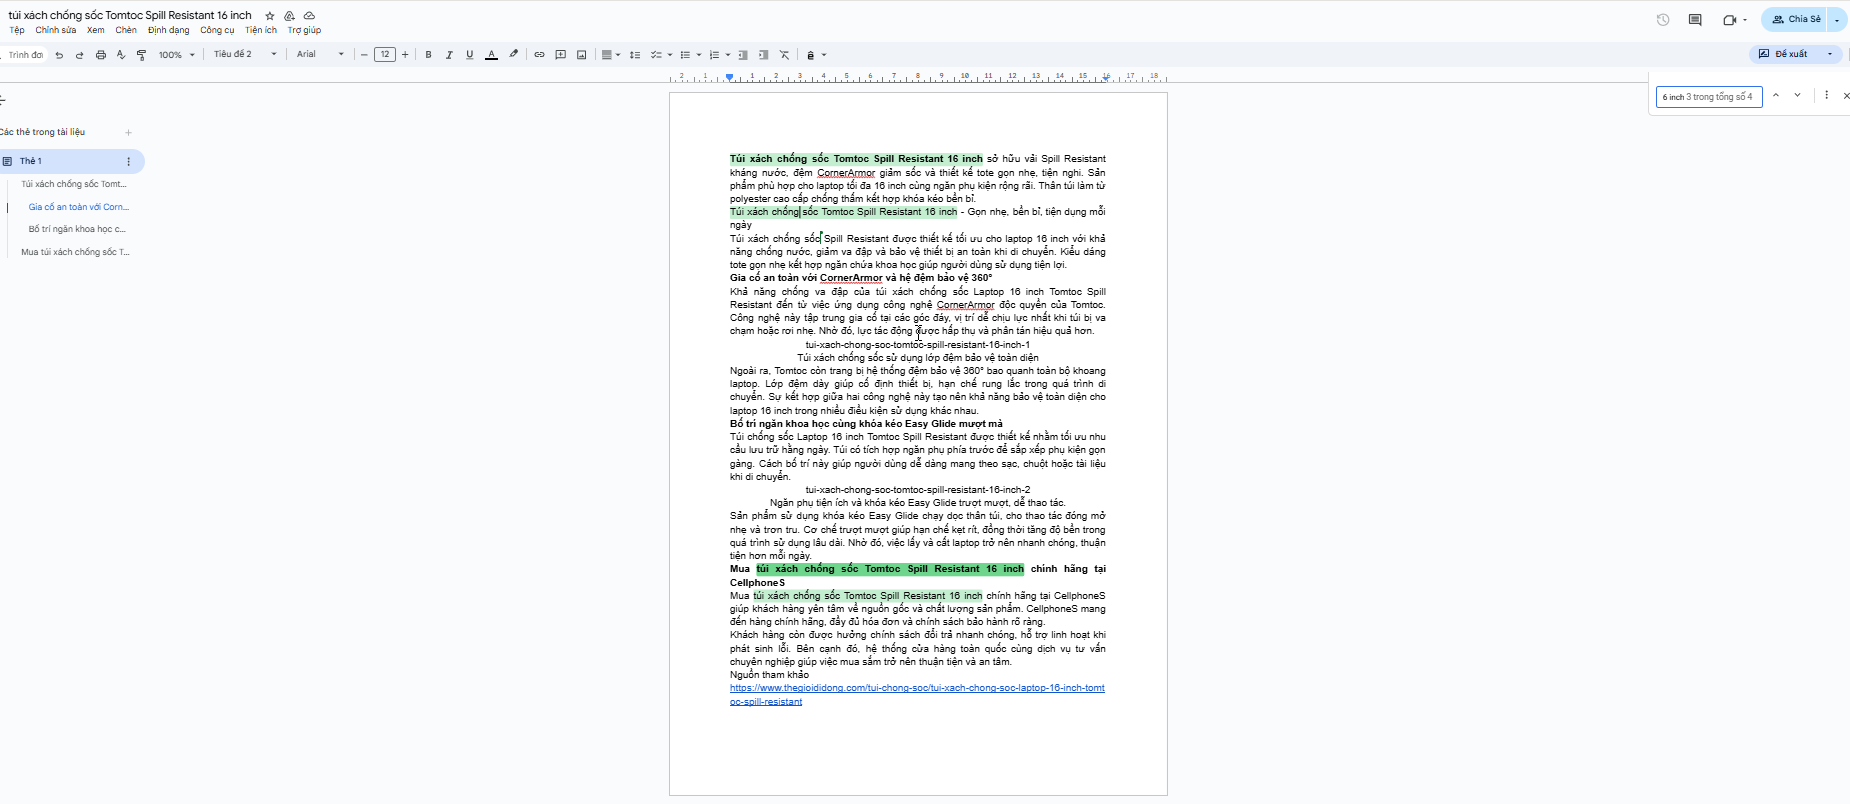The width and height of the screenshot is (1850, 804).
Task: Jump to outline heading Mua túi xách chống sốc
Action: [75, 253]
